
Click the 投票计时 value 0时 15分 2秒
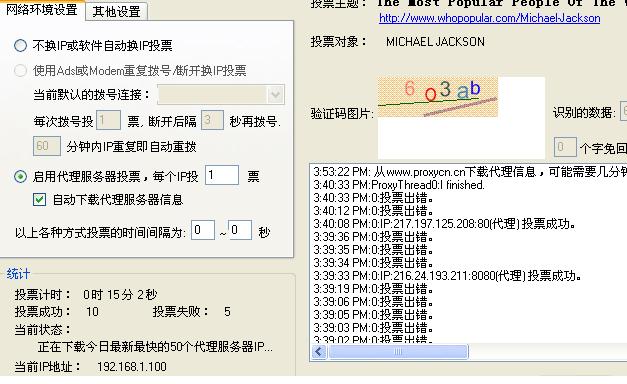point(120,295)
